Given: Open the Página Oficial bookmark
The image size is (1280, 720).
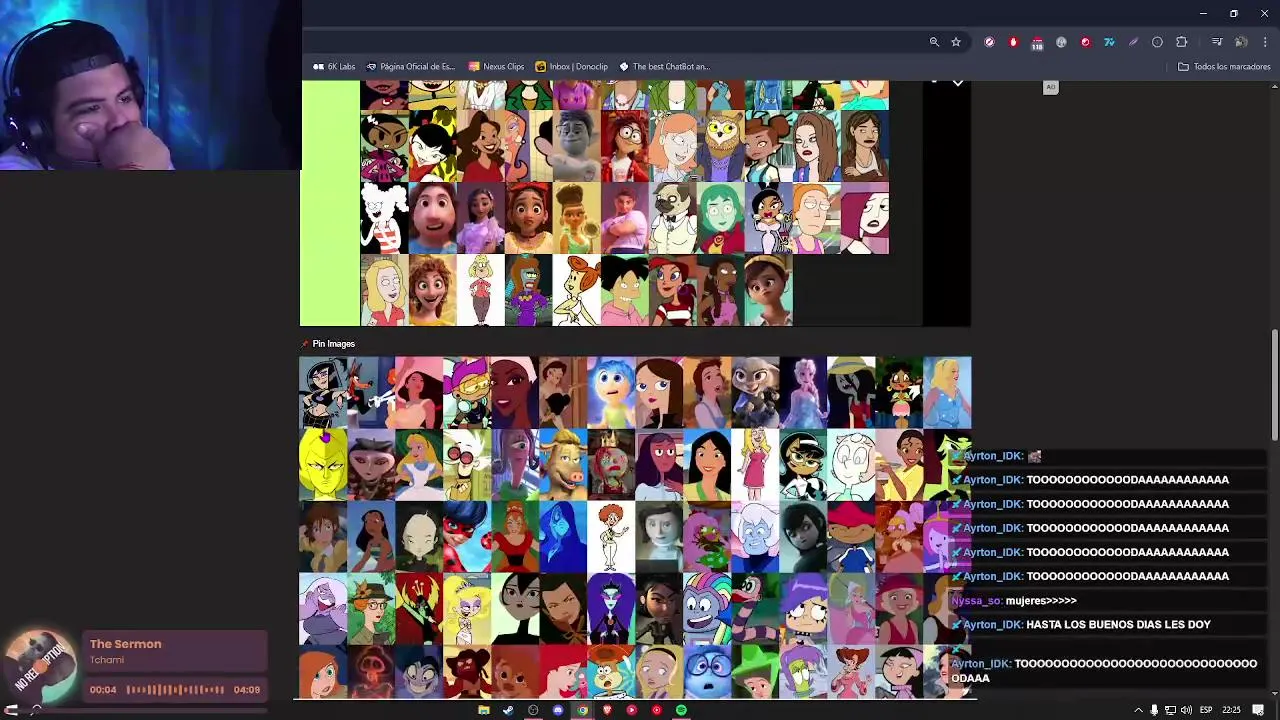Looking at the screenshot, I should pos(411,67).
